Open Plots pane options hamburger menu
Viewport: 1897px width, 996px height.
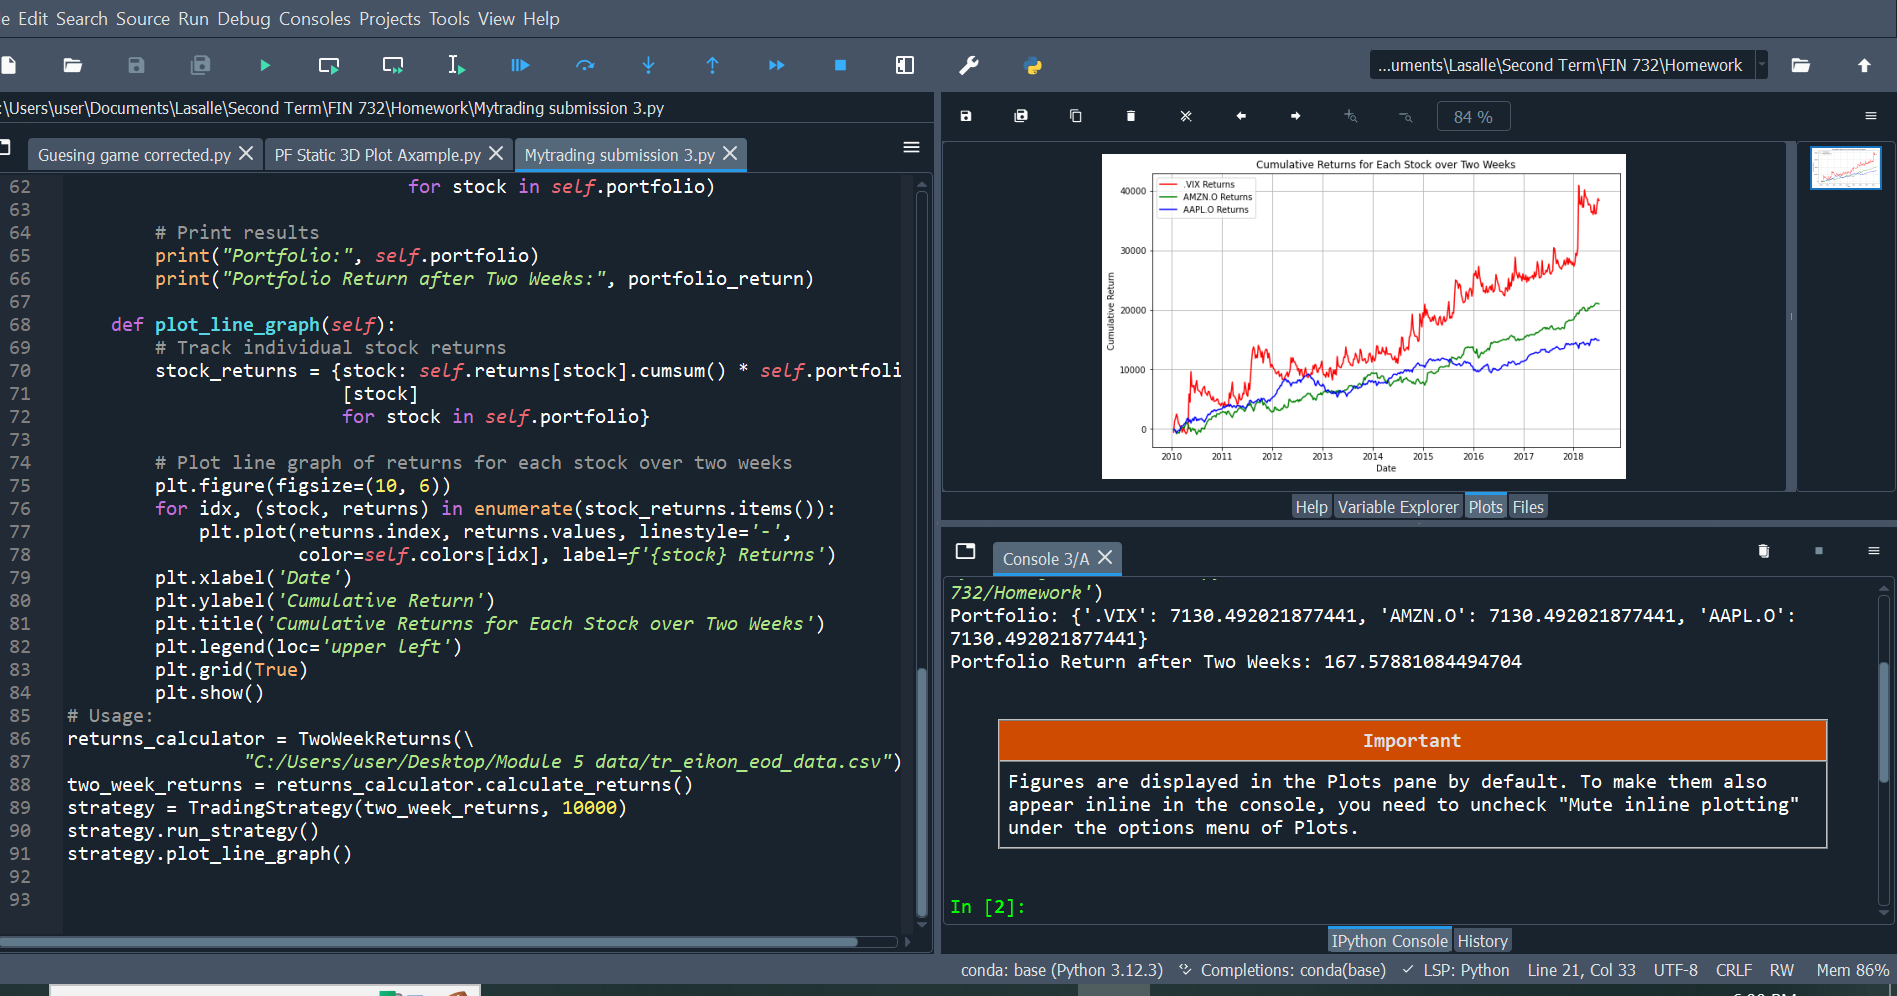(1871, 116)
